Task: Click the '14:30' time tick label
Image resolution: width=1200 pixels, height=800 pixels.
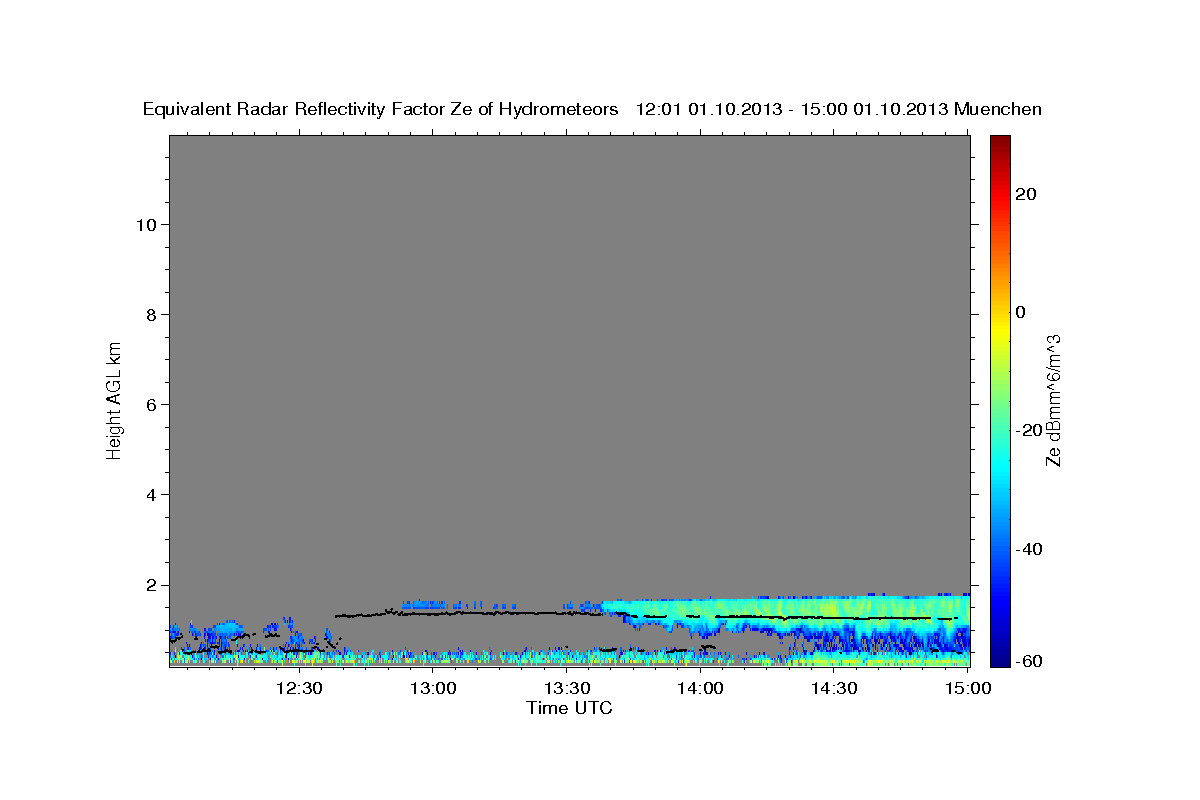Action: (834, 688)
